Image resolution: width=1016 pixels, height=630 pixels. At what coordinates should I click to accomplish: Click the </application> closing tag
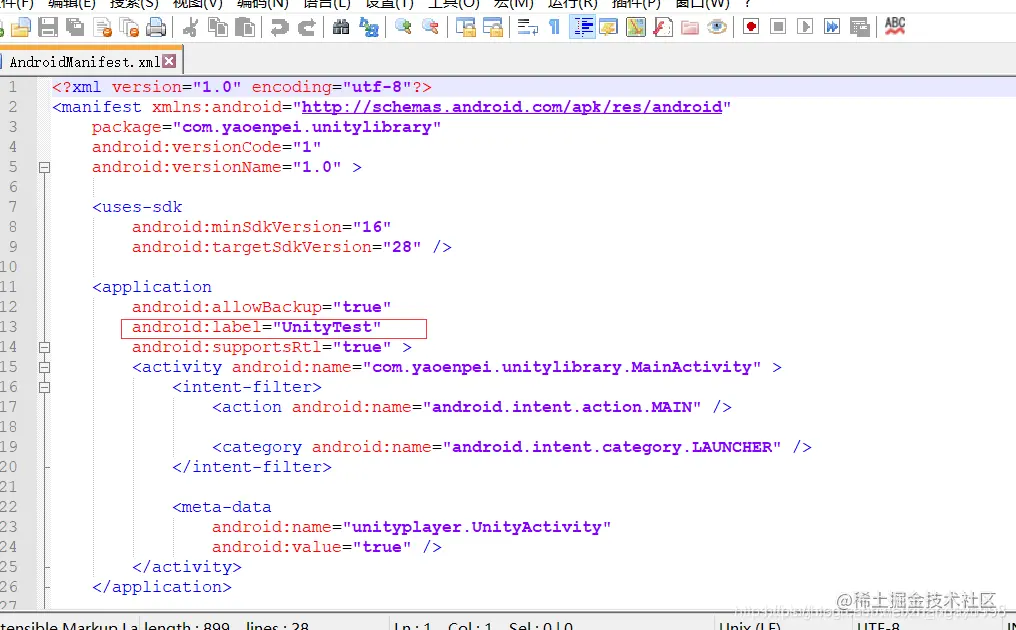pyautogui.click(x=161, y=587)
